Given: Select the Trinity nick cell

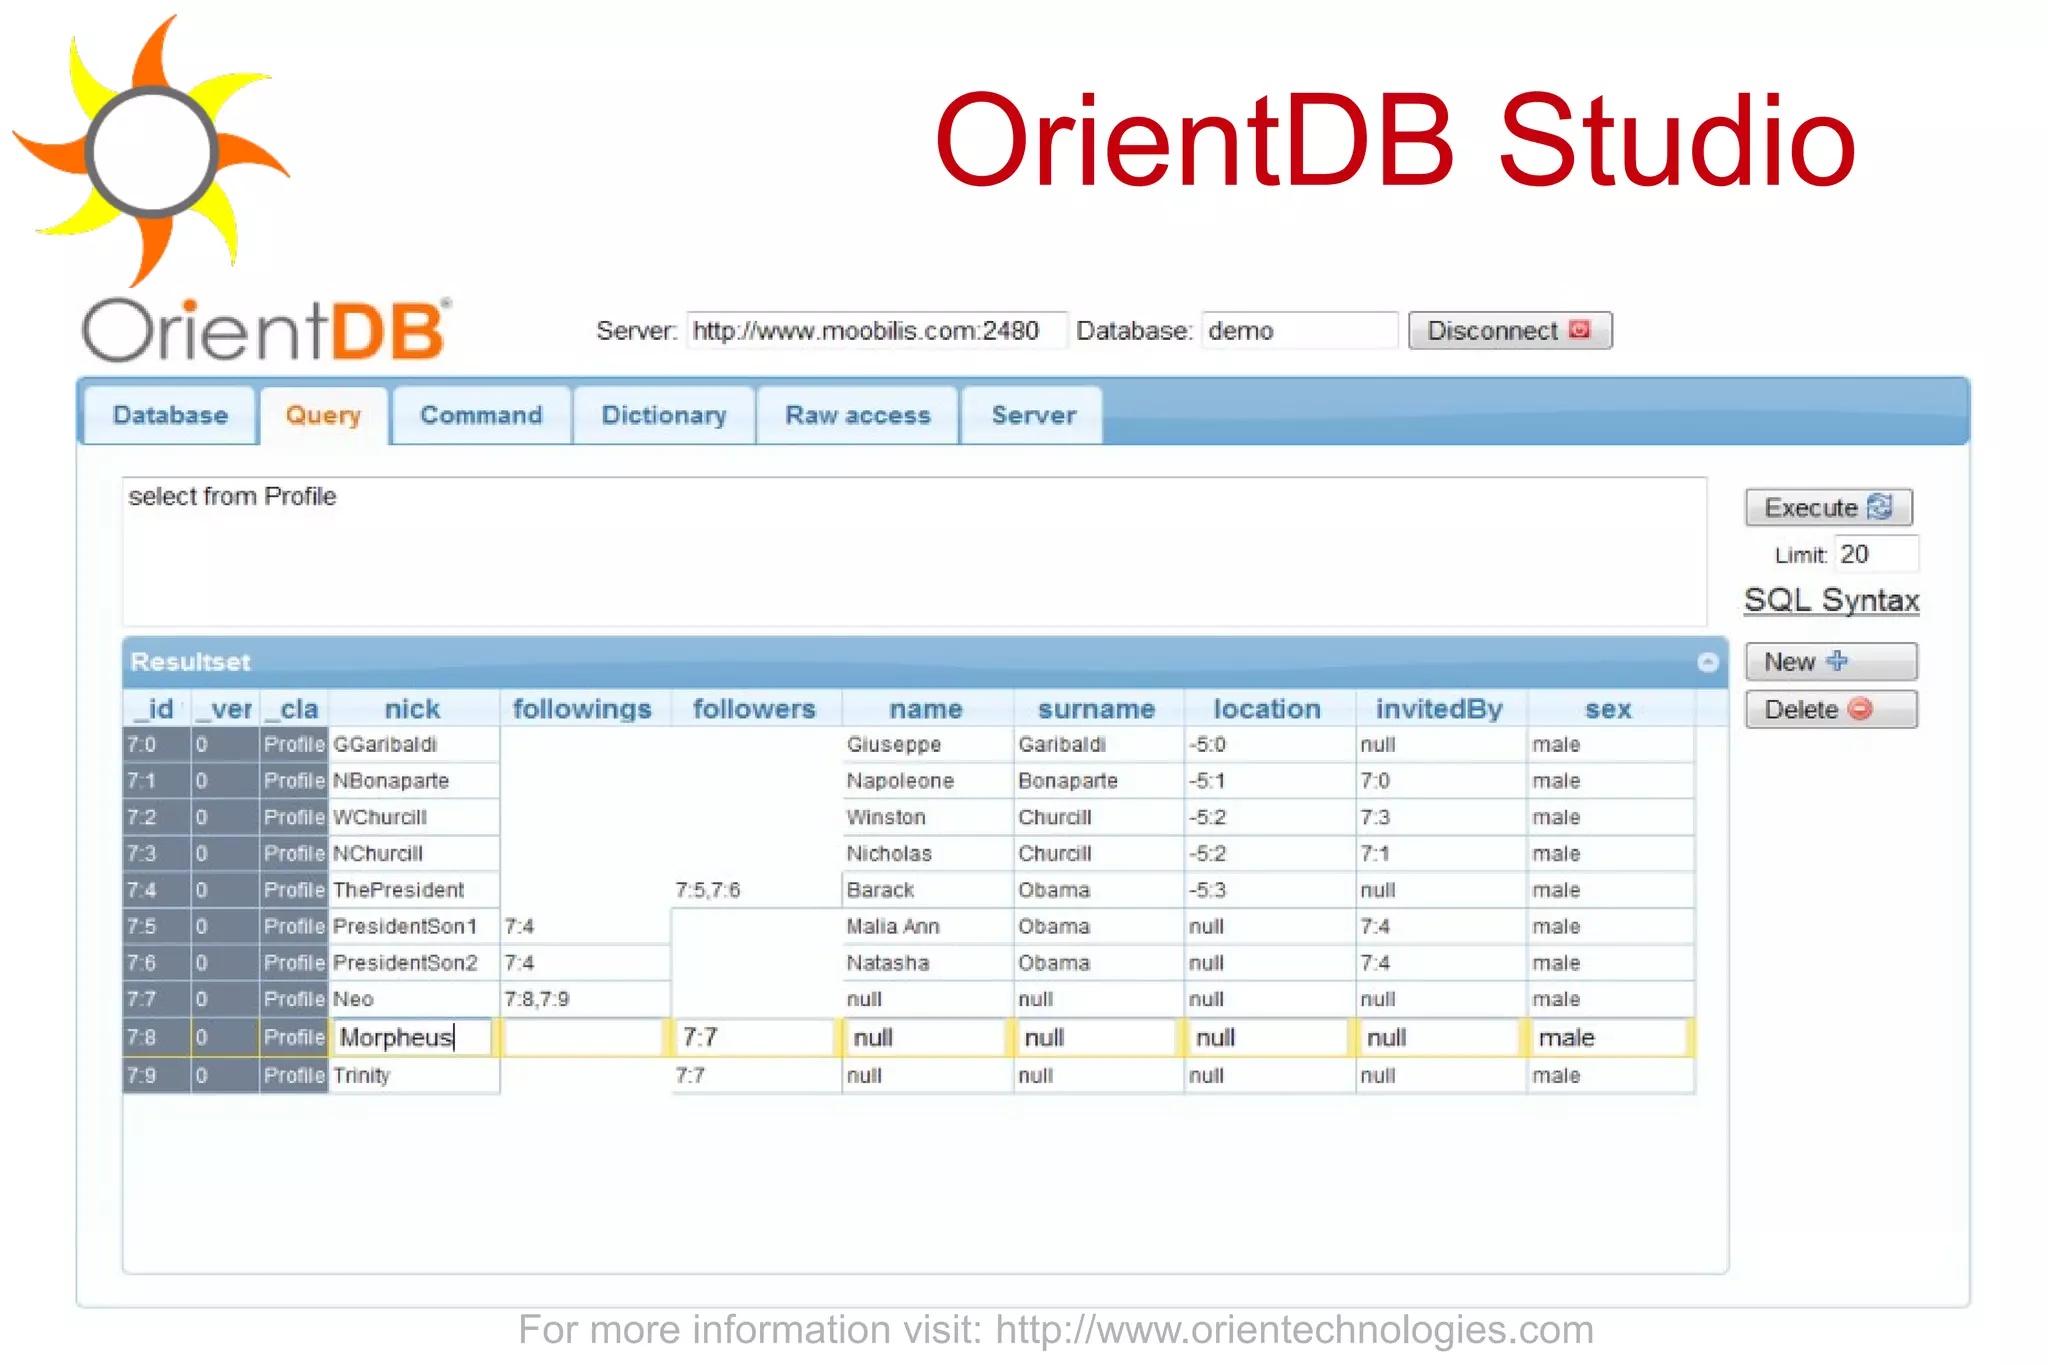Looking at the screenshot, I should (413, 1076).
